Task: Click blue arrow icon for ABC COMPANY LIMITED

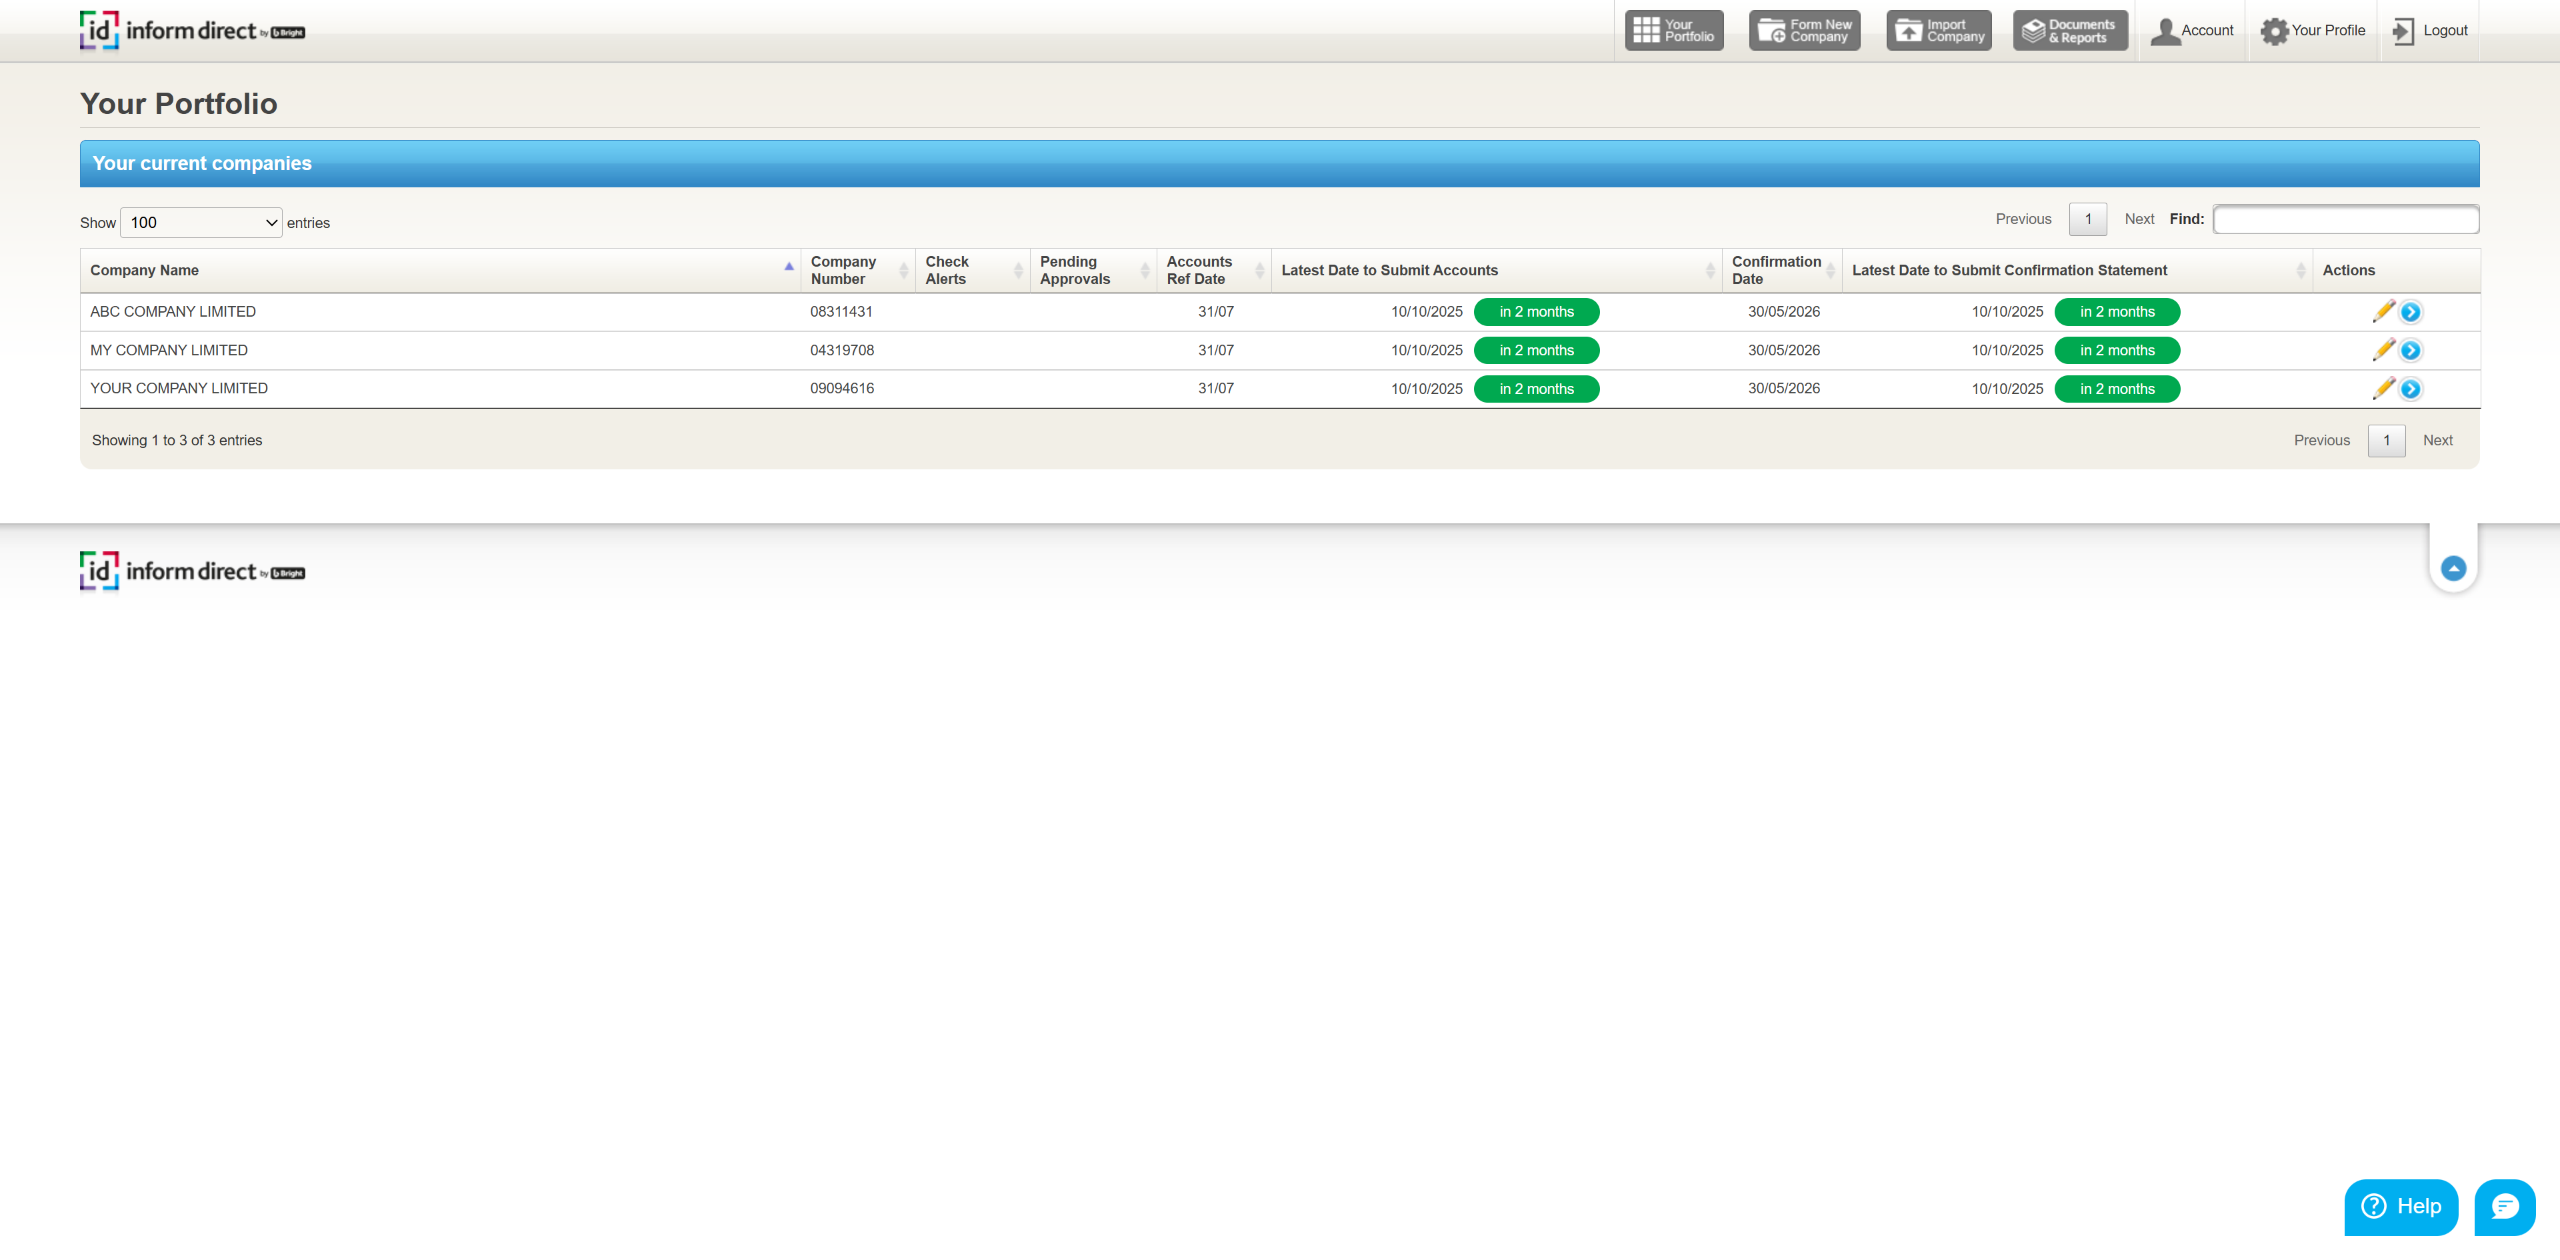Action: click(x=2410, y=312)
